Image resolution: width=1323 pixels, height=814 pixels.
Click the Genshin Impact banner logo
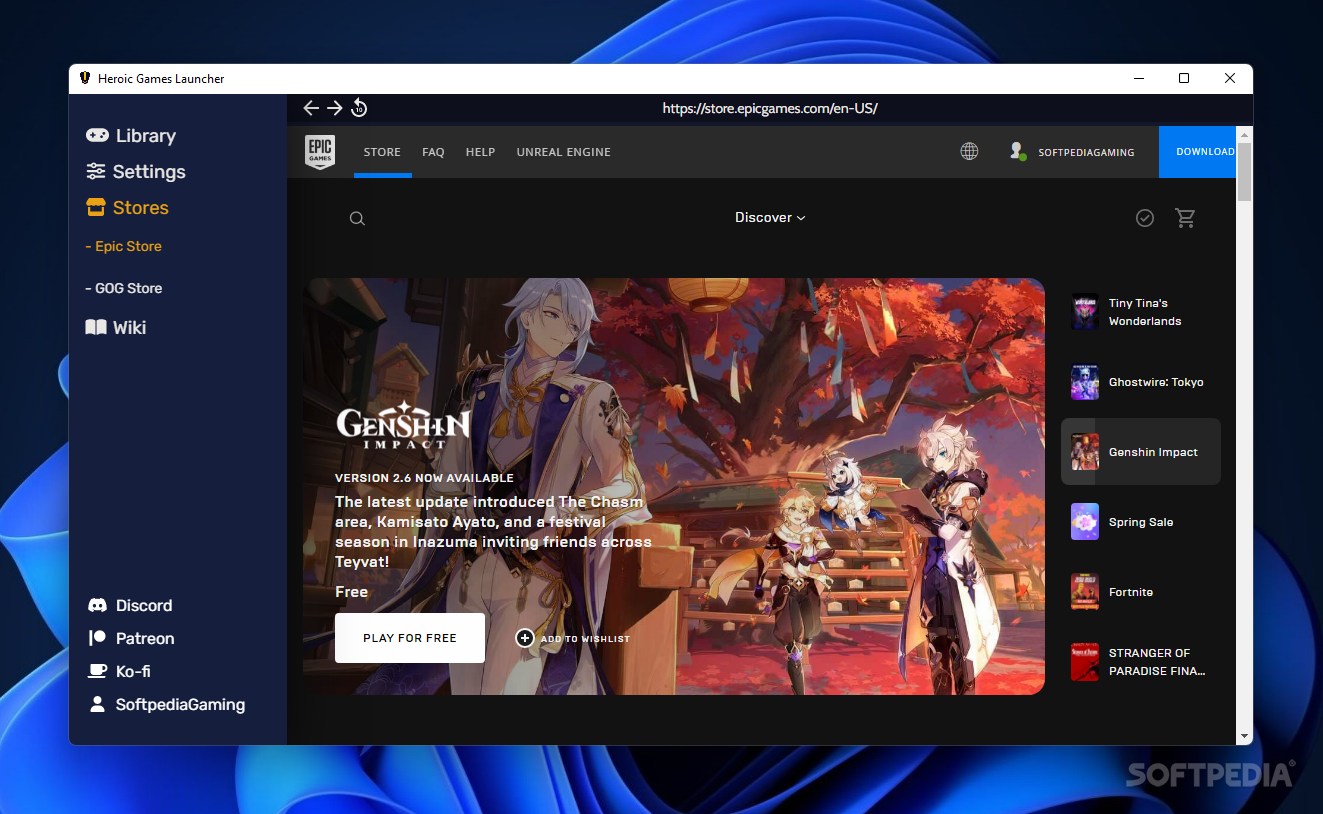pyautogui.click(x=403, y=425)
